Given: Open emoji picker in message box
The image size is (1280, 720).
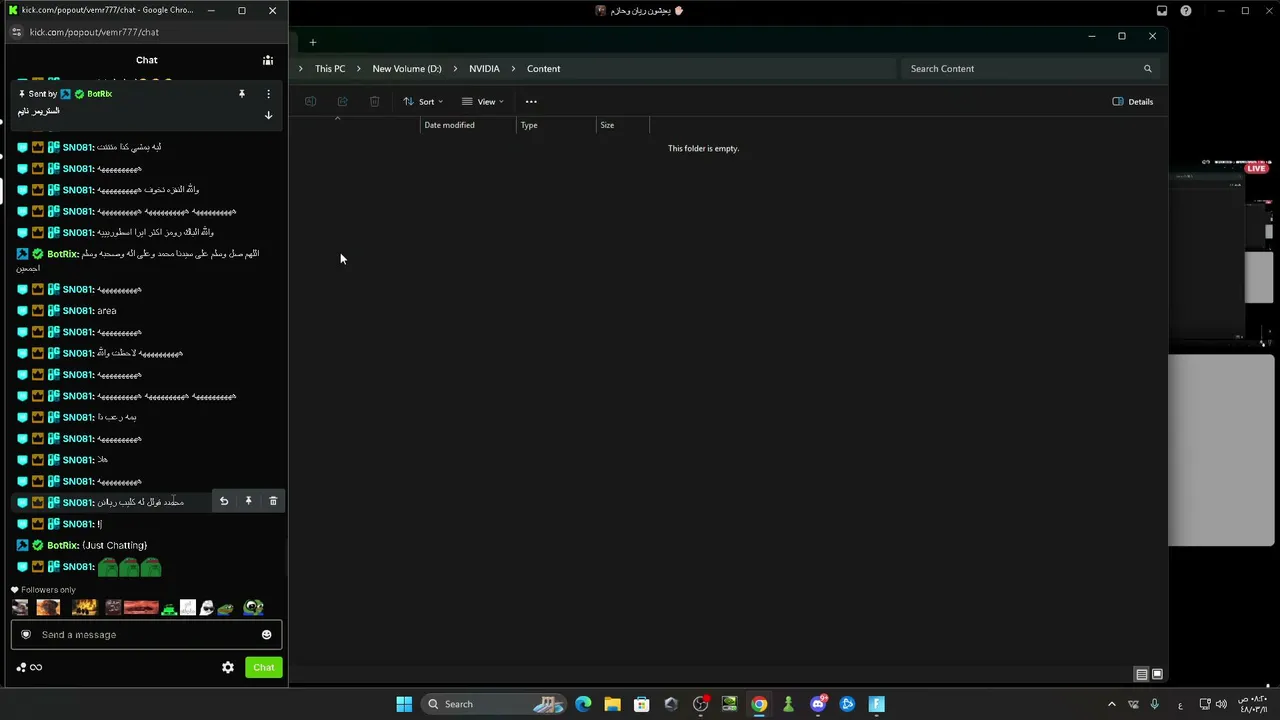Looking at the screenshot, I should 266,634.
